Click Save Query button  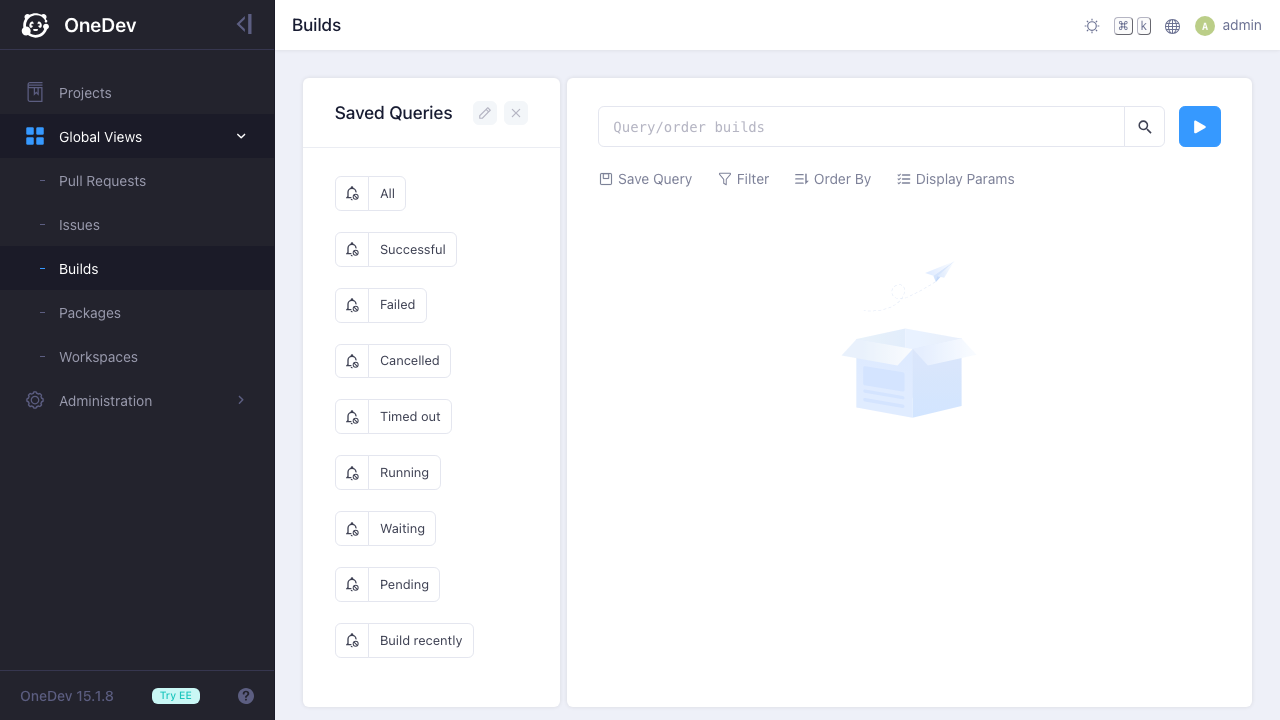(646, 179)
